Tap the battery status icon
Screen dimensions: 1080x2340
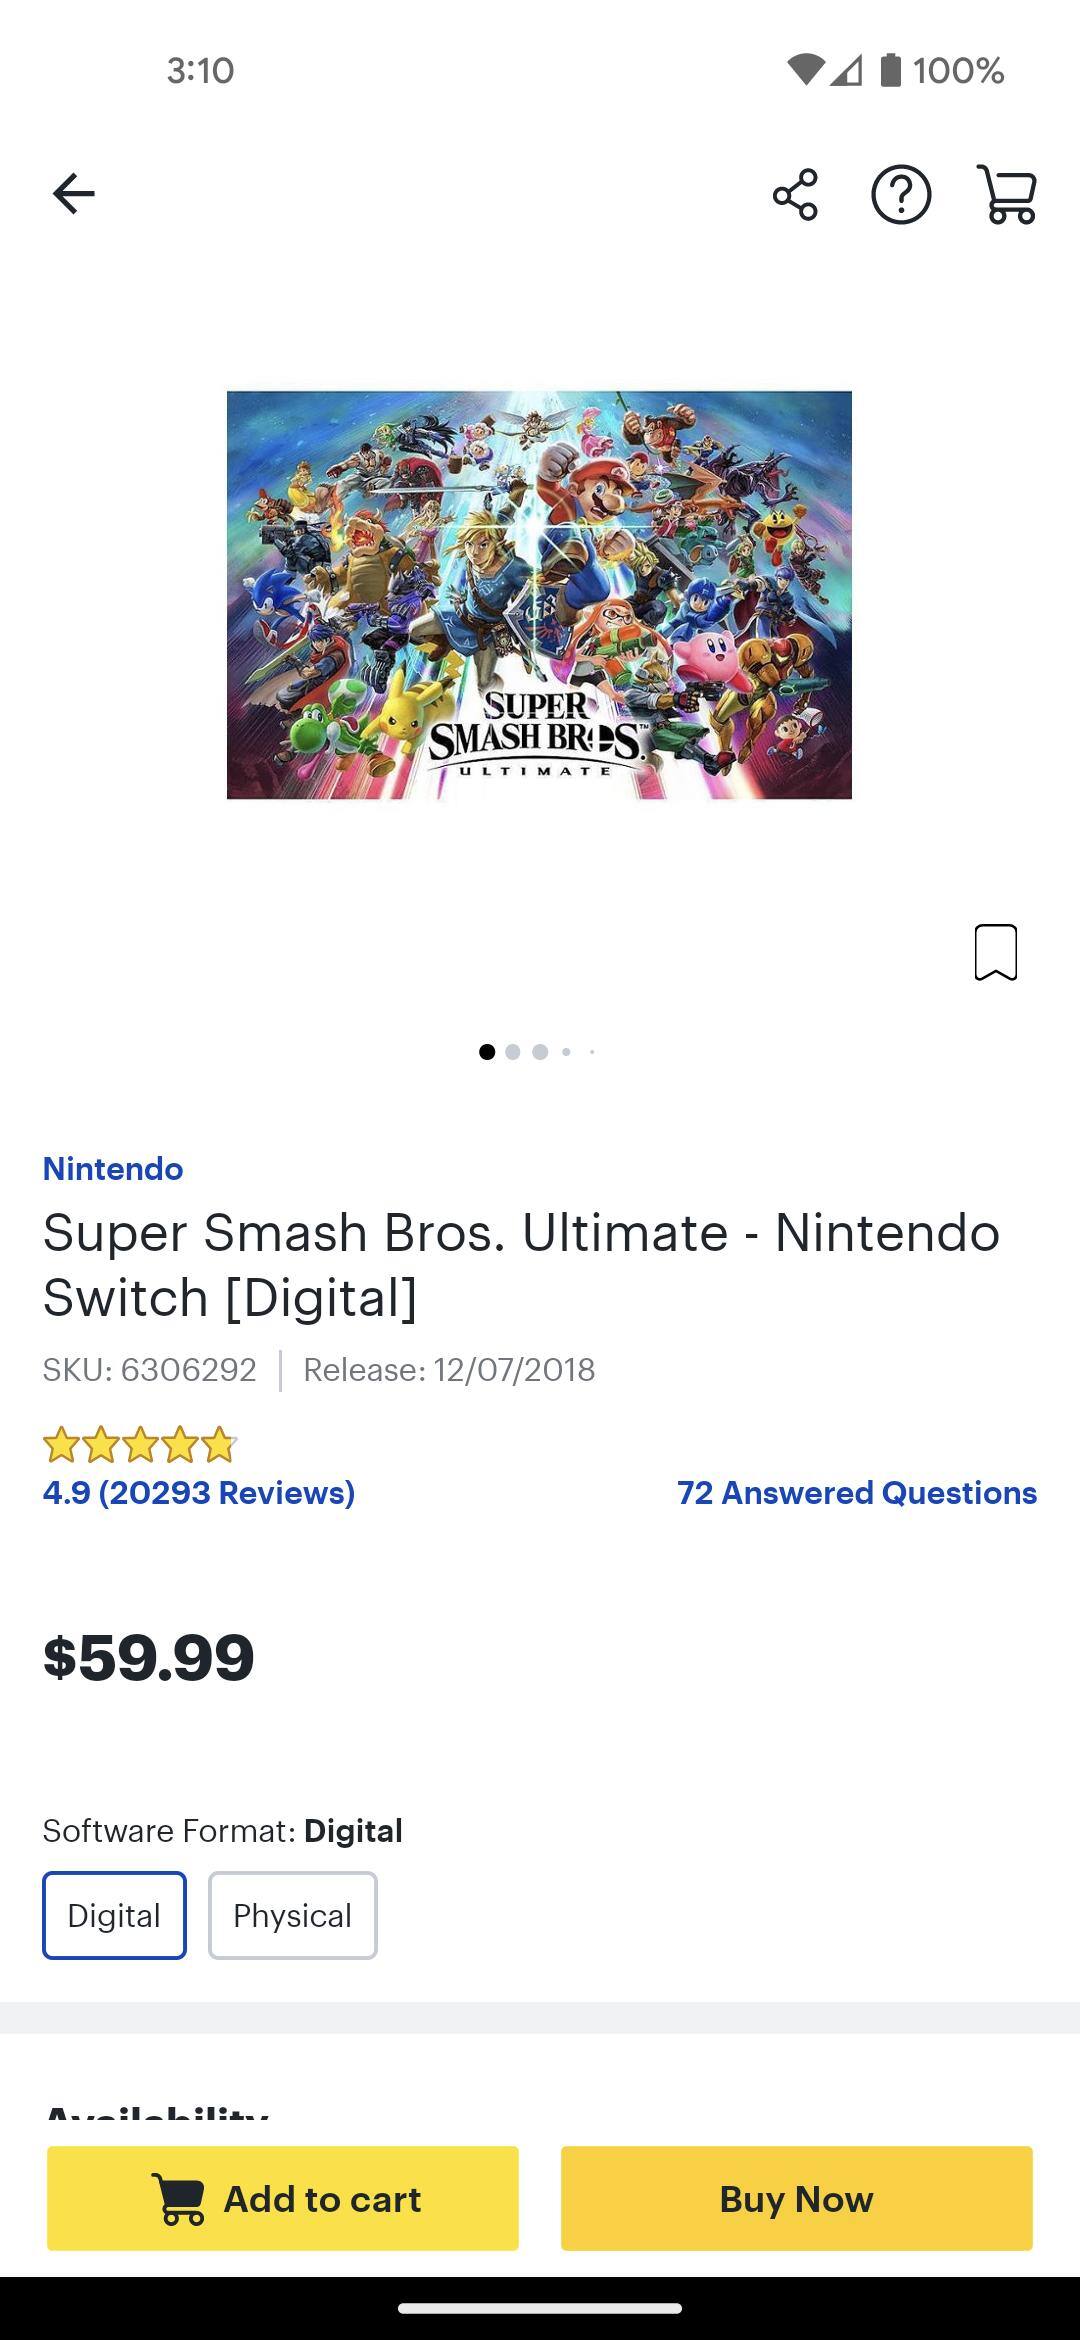pos(891,70)
